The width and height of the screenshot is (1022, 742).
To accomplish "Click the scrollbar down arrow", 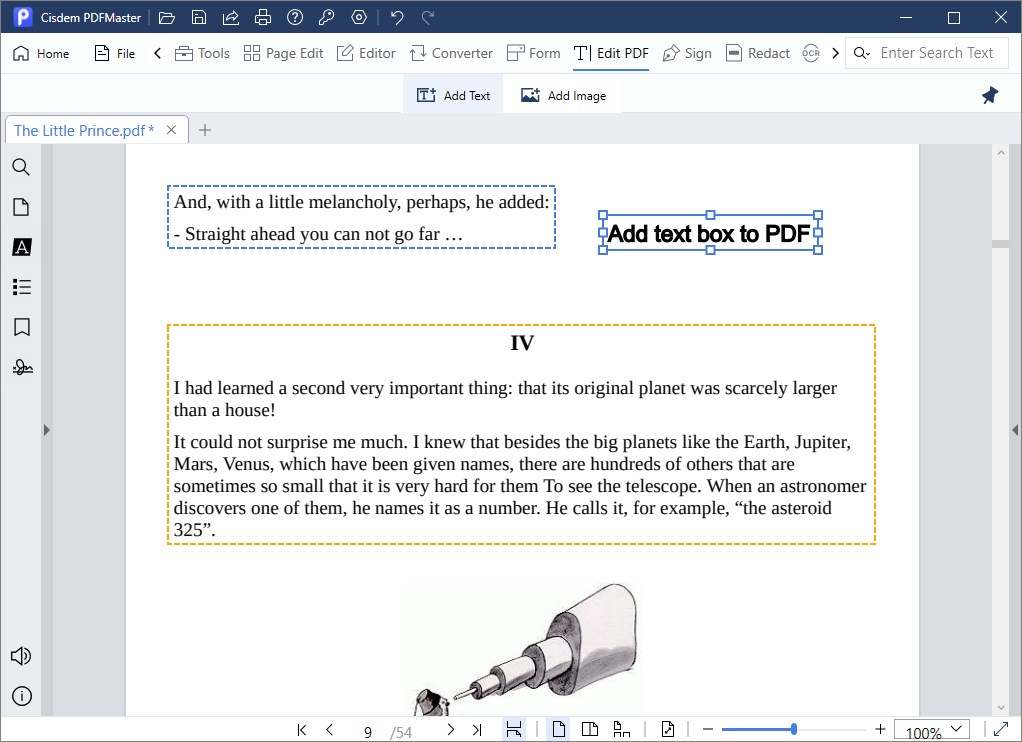I will [x=1001, y=707].
